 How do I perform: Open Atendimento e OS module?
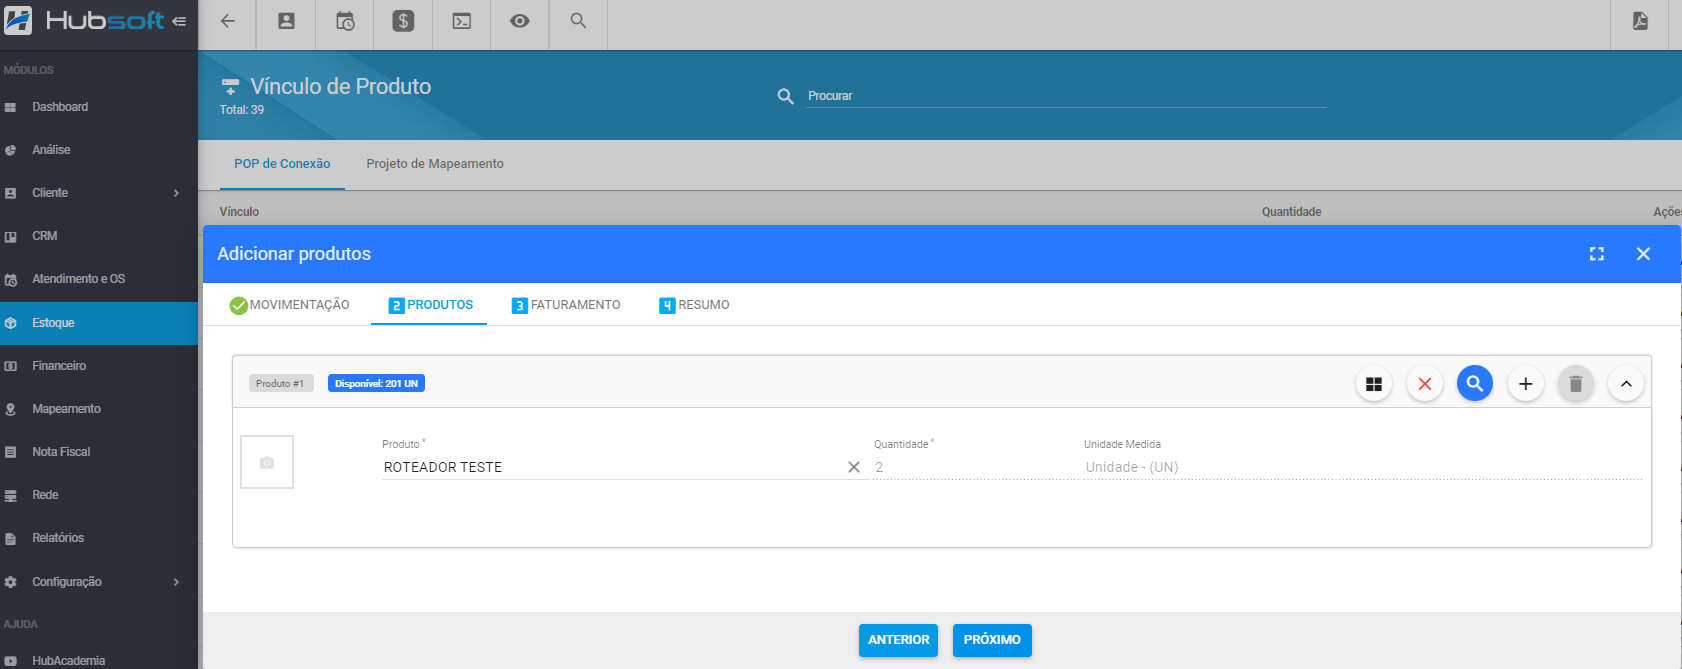pyautogui.click(x=99, y=279)
